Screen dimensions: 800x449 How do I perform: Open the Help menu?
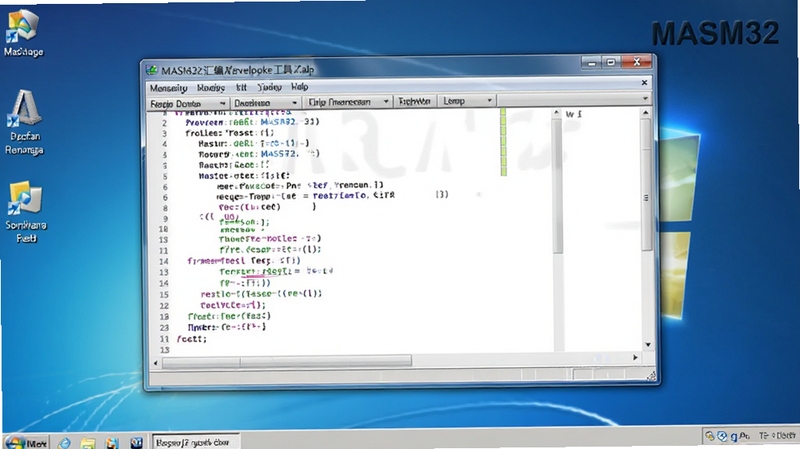click(299, 87)
